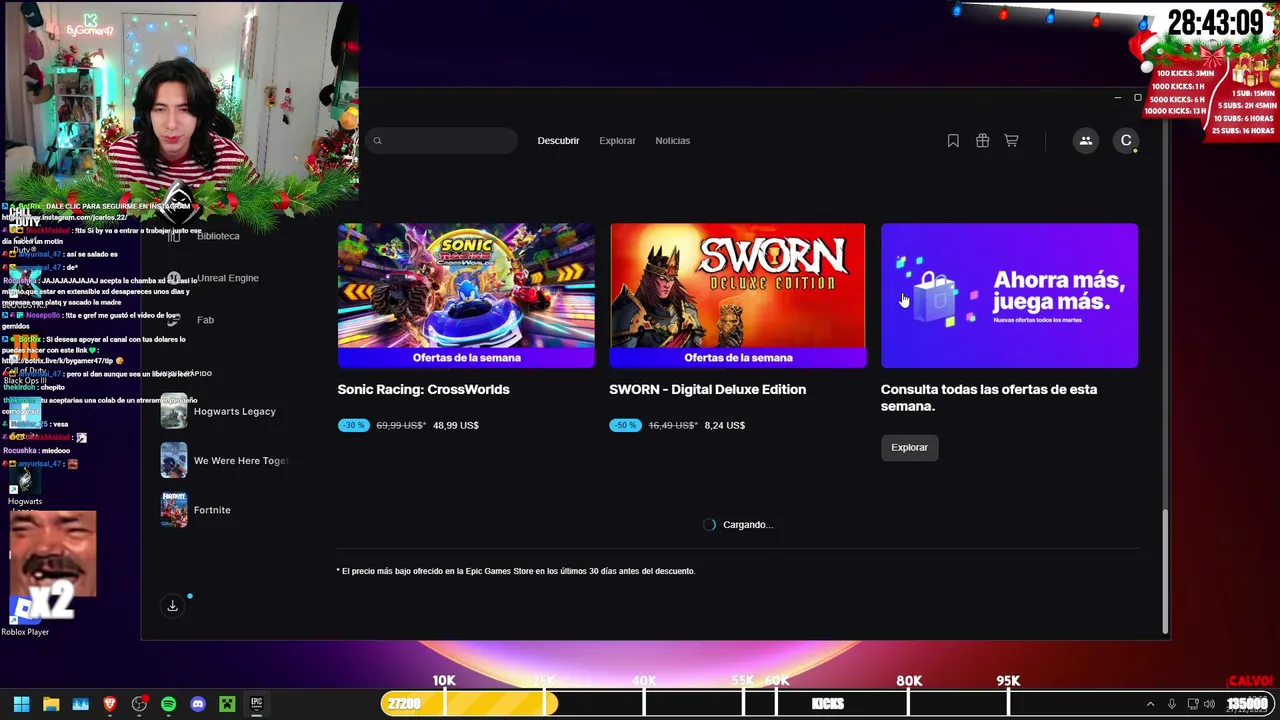This screenshot has width=1280, height=720.
Task: Expand the system tray hidden icons chevron
Action: pyautogui.click(x=1150, y=704)
